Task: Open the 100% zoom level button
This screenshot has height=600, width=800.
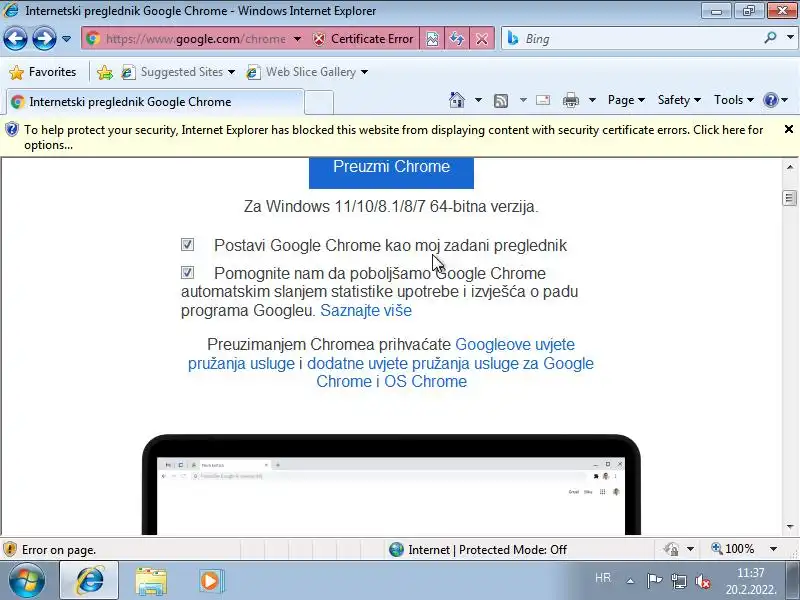Action: click(733, 549)
